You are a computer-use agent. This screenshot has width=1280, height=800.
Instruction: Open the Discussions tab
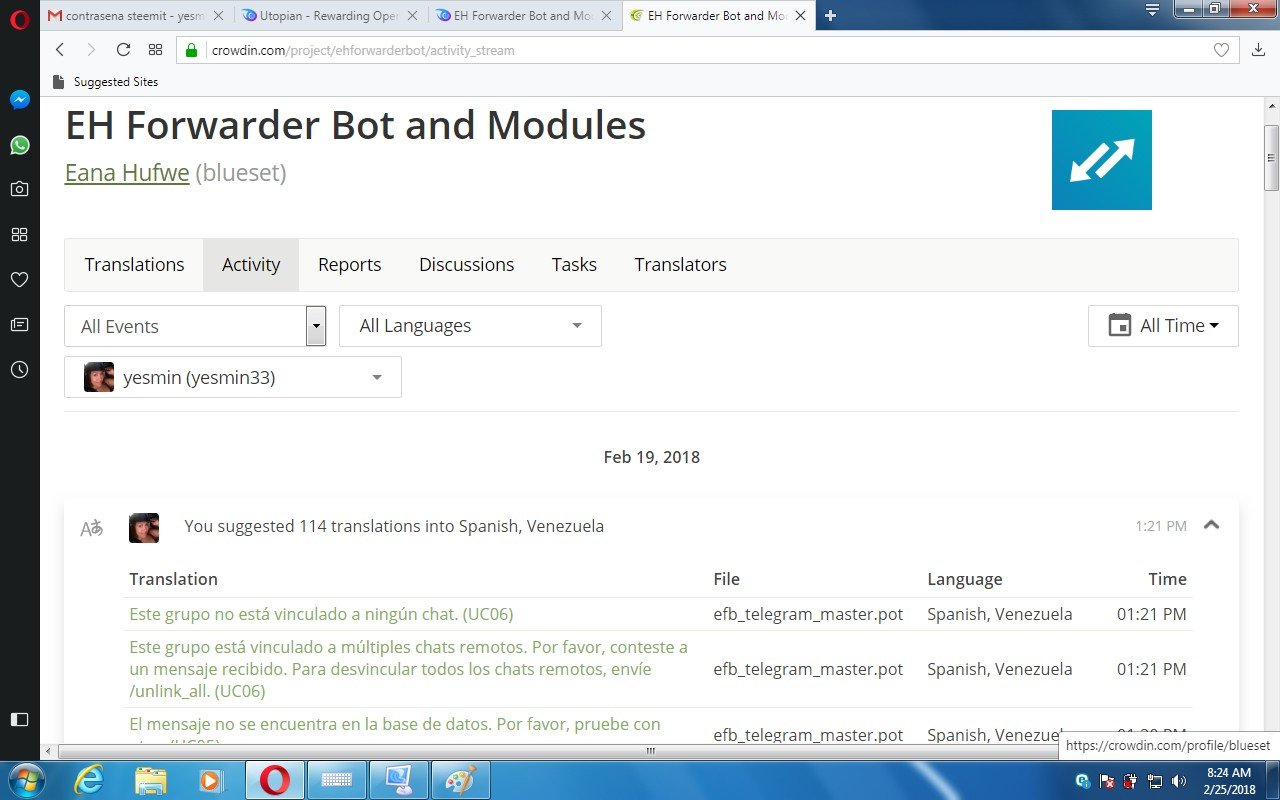[x=466, y=265]
